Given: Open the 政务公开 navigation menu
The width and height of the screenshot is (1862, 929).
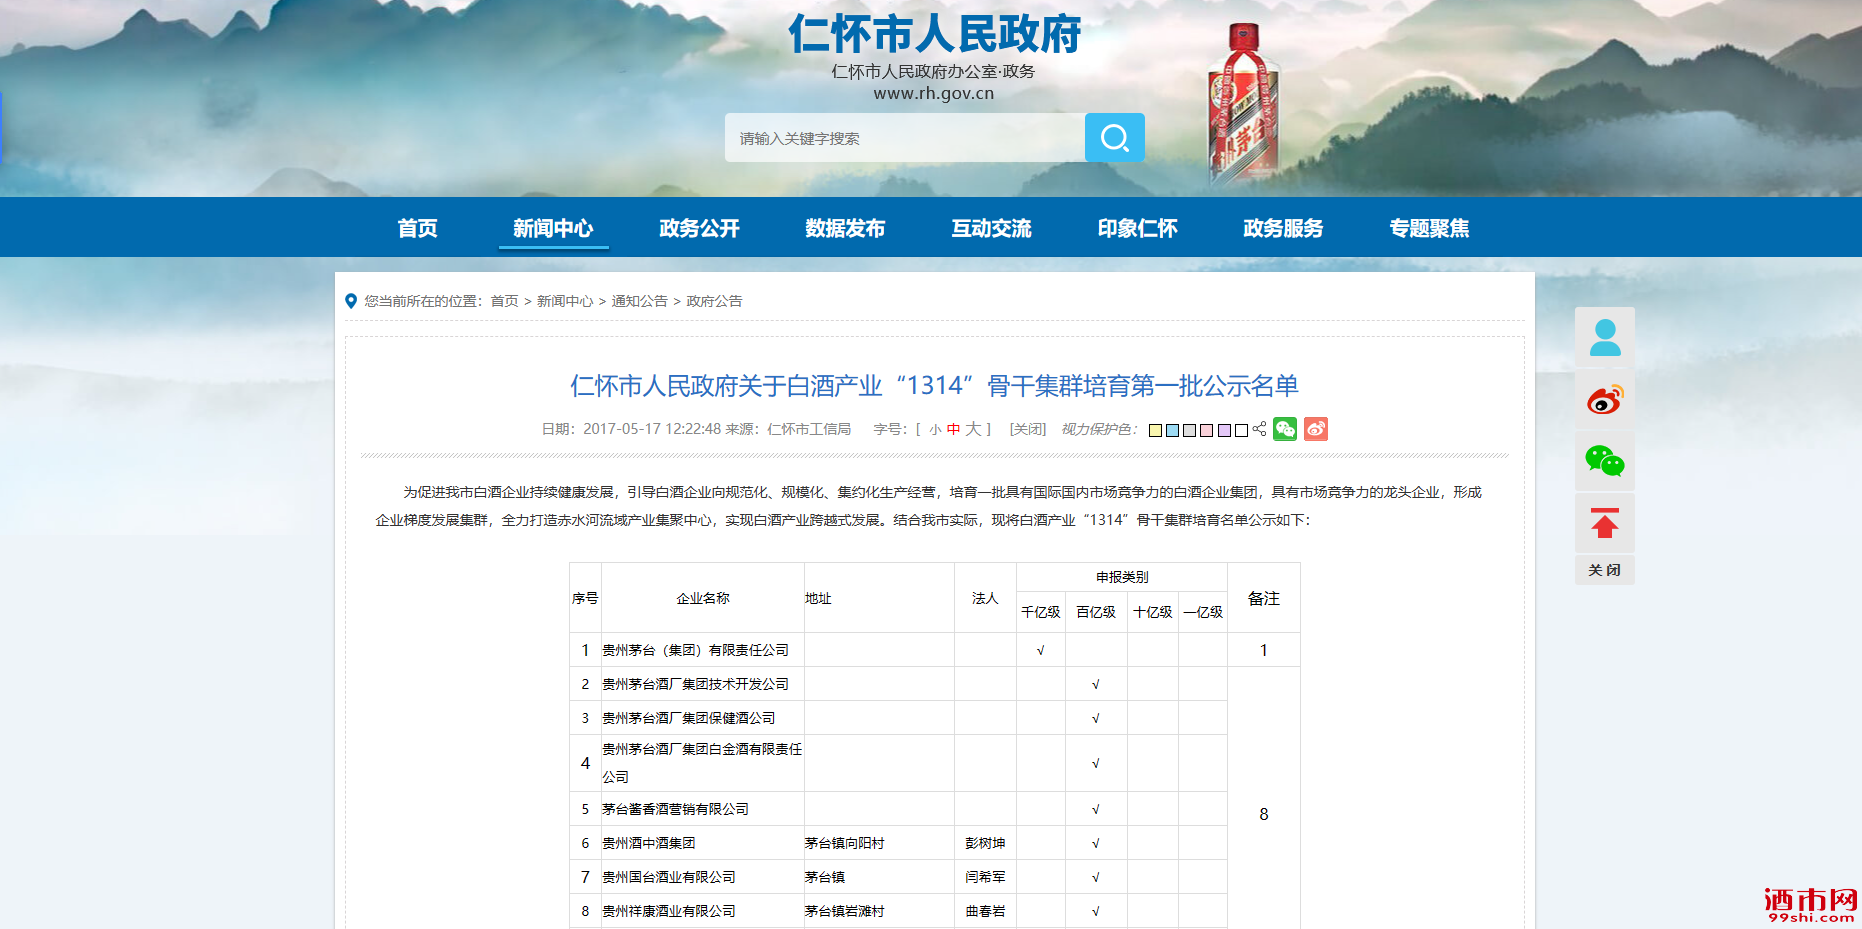Looking at the screenshot, I should (x=699, y=228).
